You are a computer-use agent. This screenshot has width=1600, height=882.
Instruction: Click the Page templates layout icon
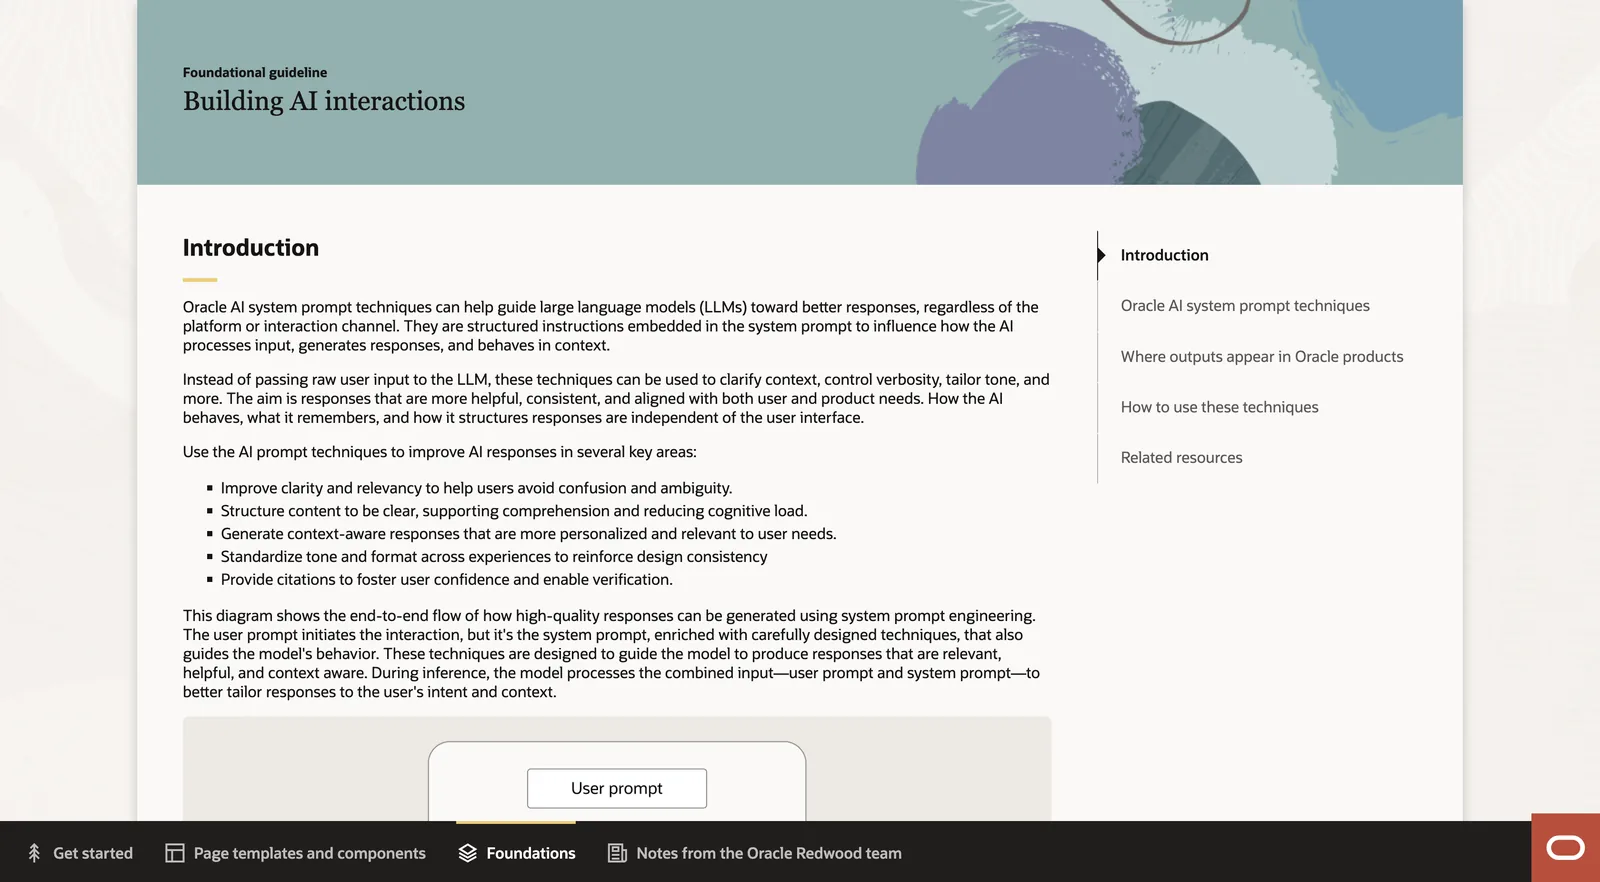[x=175, y=853]
